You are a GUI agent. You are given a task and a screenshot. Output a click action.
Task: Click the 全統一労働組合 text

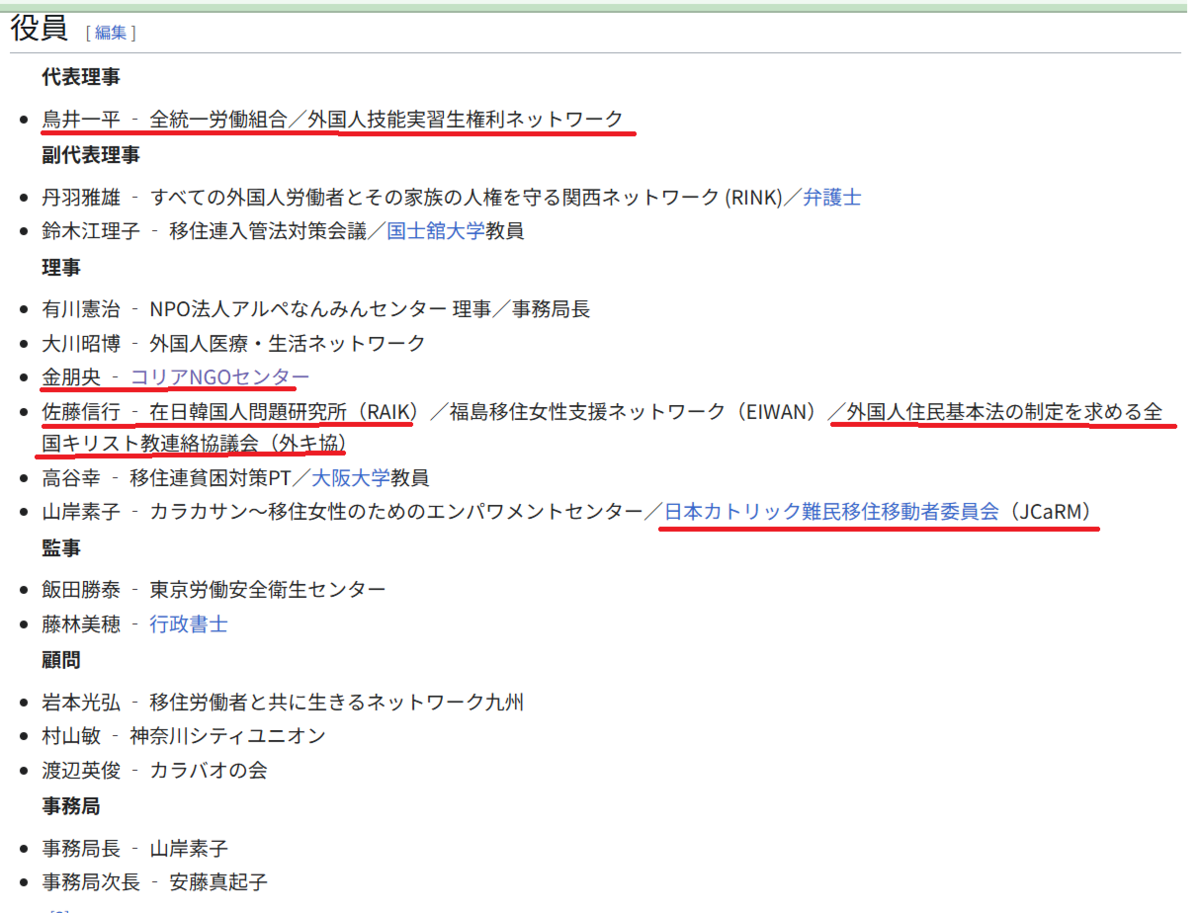218,119
